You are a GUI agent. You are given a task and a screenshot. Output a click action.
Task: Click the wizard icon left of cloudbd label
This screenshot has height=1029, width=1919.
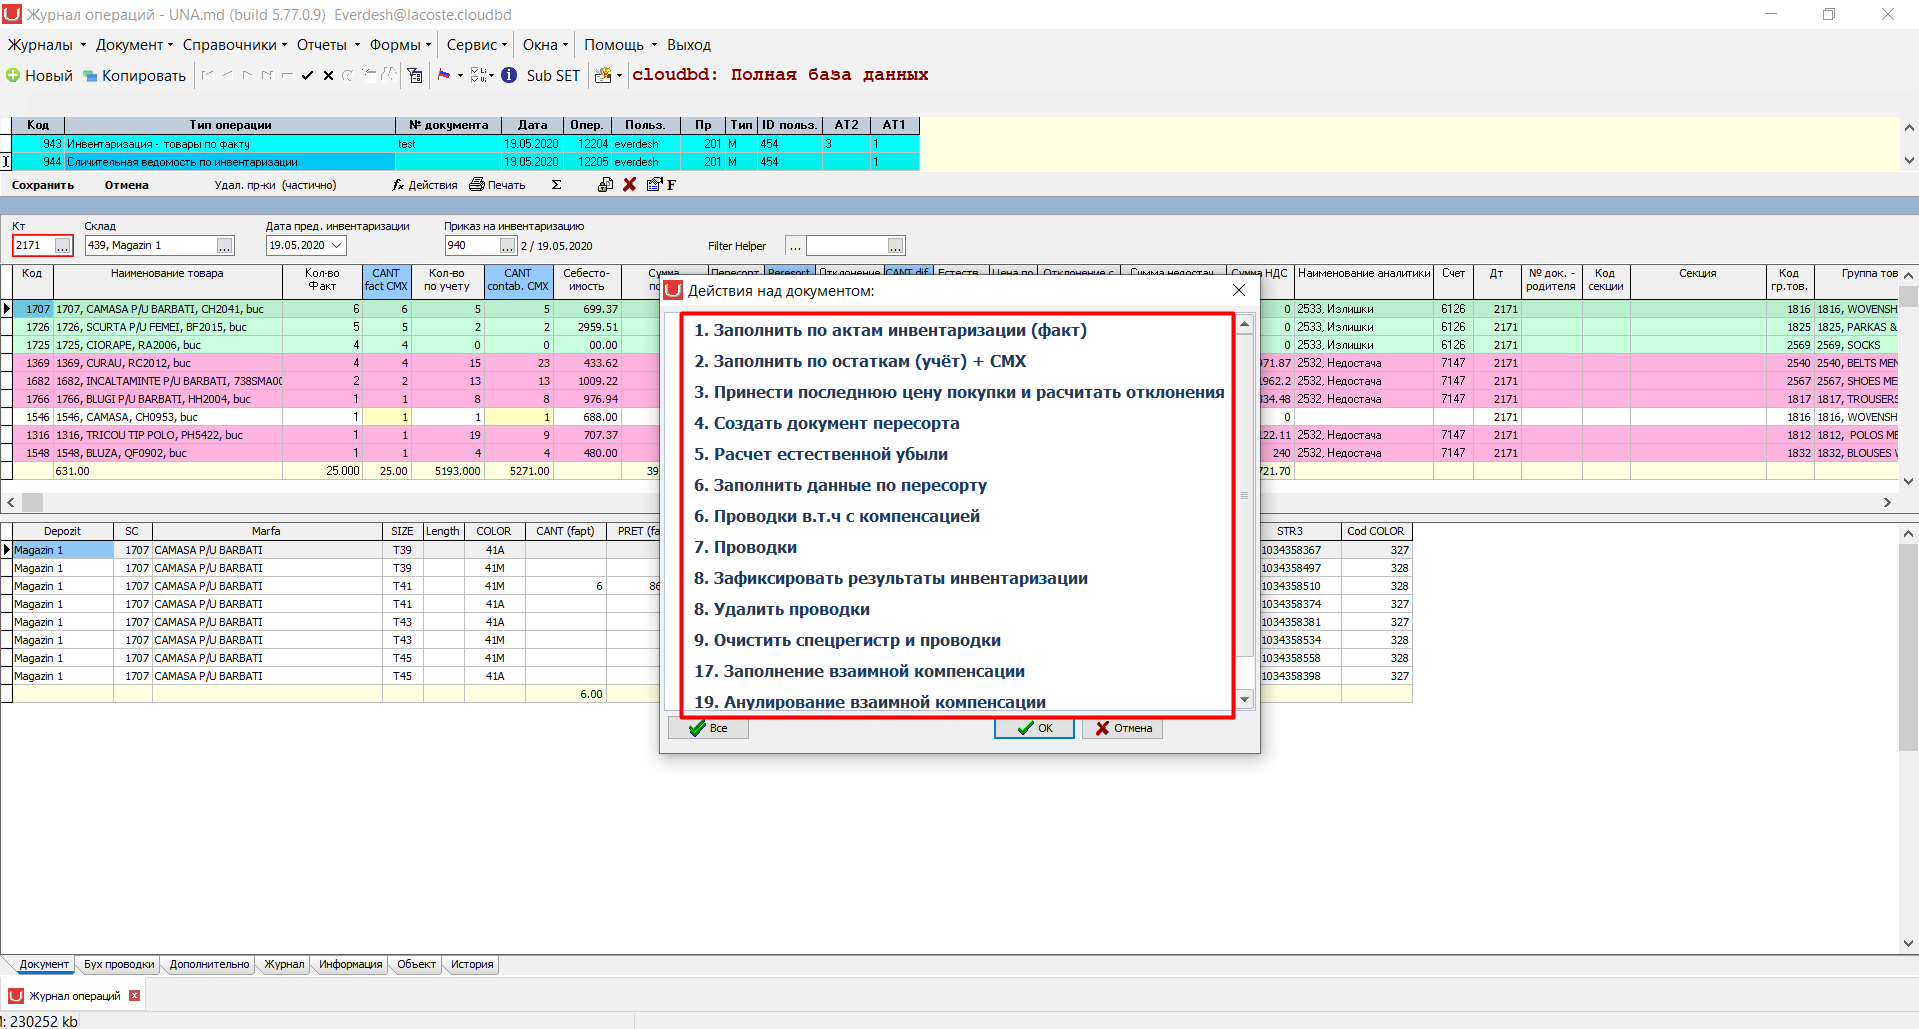[603, 75]
